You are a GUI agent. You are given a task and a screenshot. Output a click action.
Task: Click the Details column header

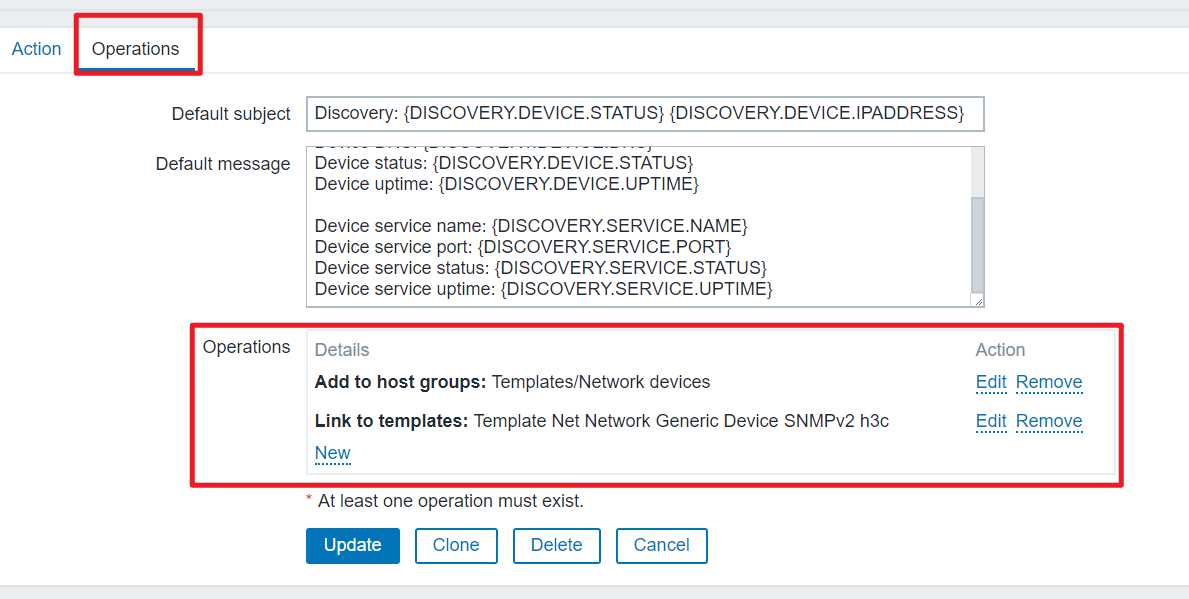342,350
